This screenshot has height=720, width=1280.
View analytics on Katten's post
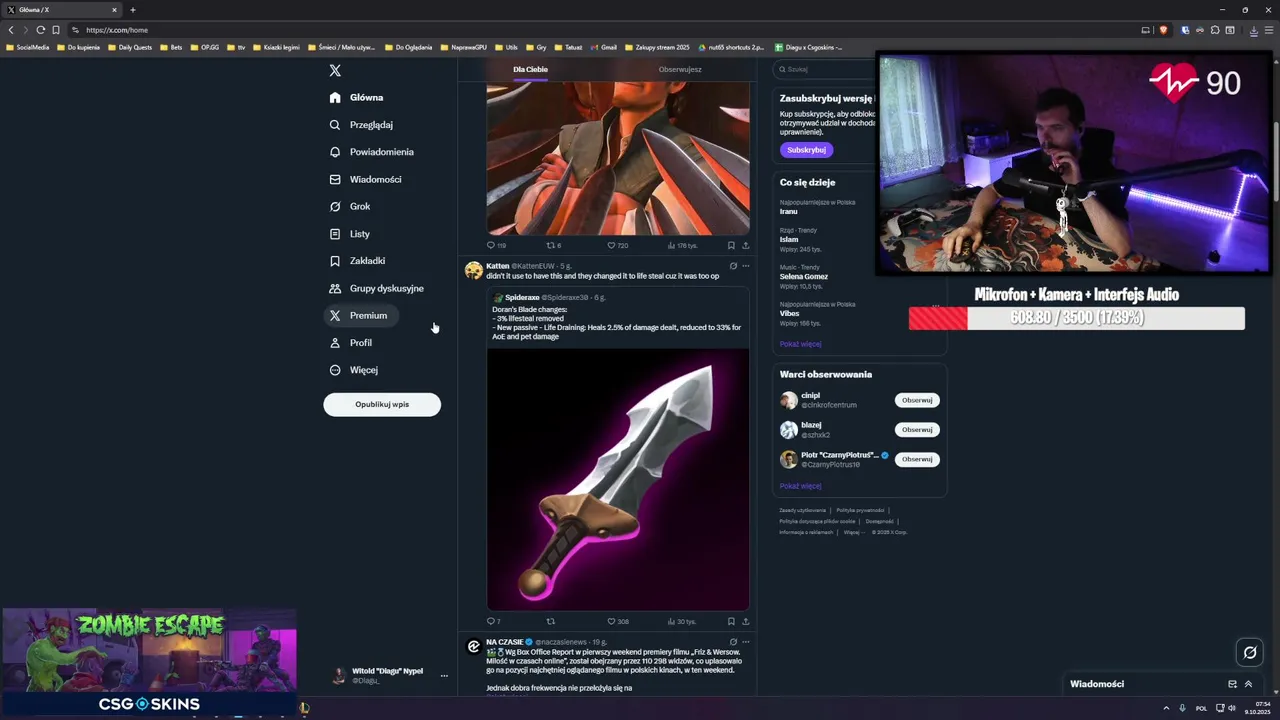(673, 621)
